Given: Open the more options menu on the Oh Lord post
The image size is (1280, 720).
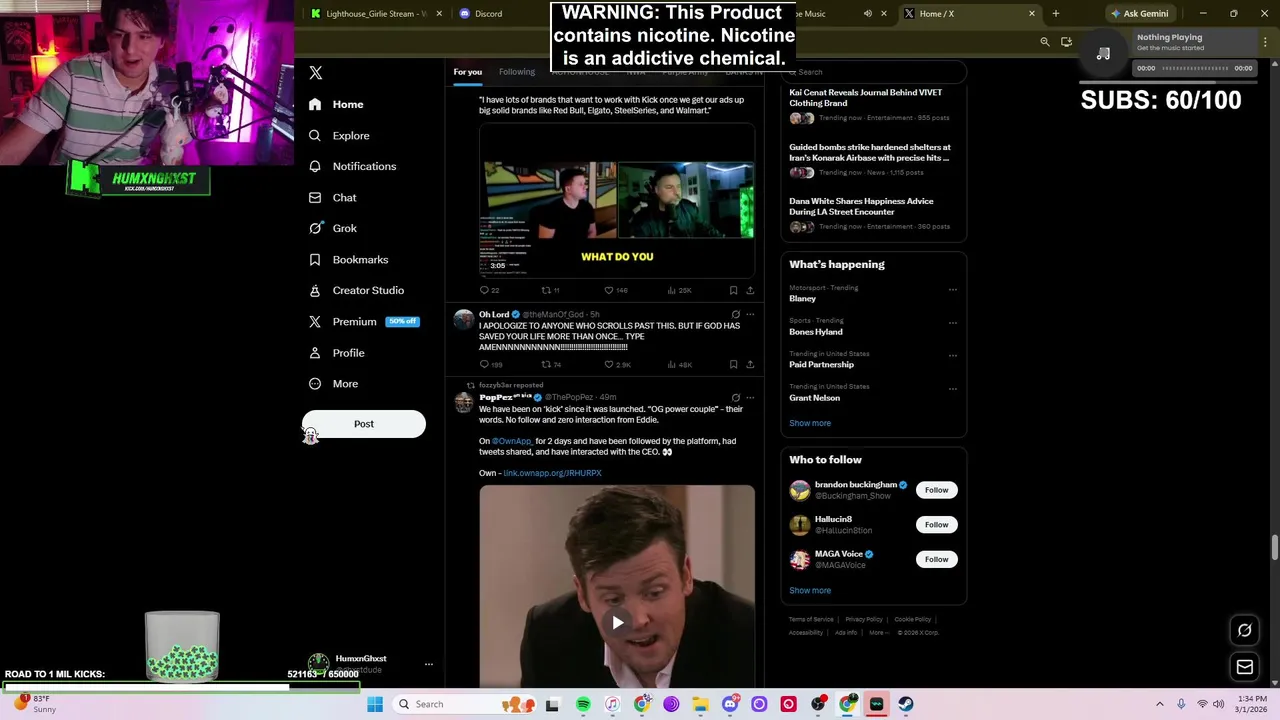Looking at the screenshot, I should (750, 314).
